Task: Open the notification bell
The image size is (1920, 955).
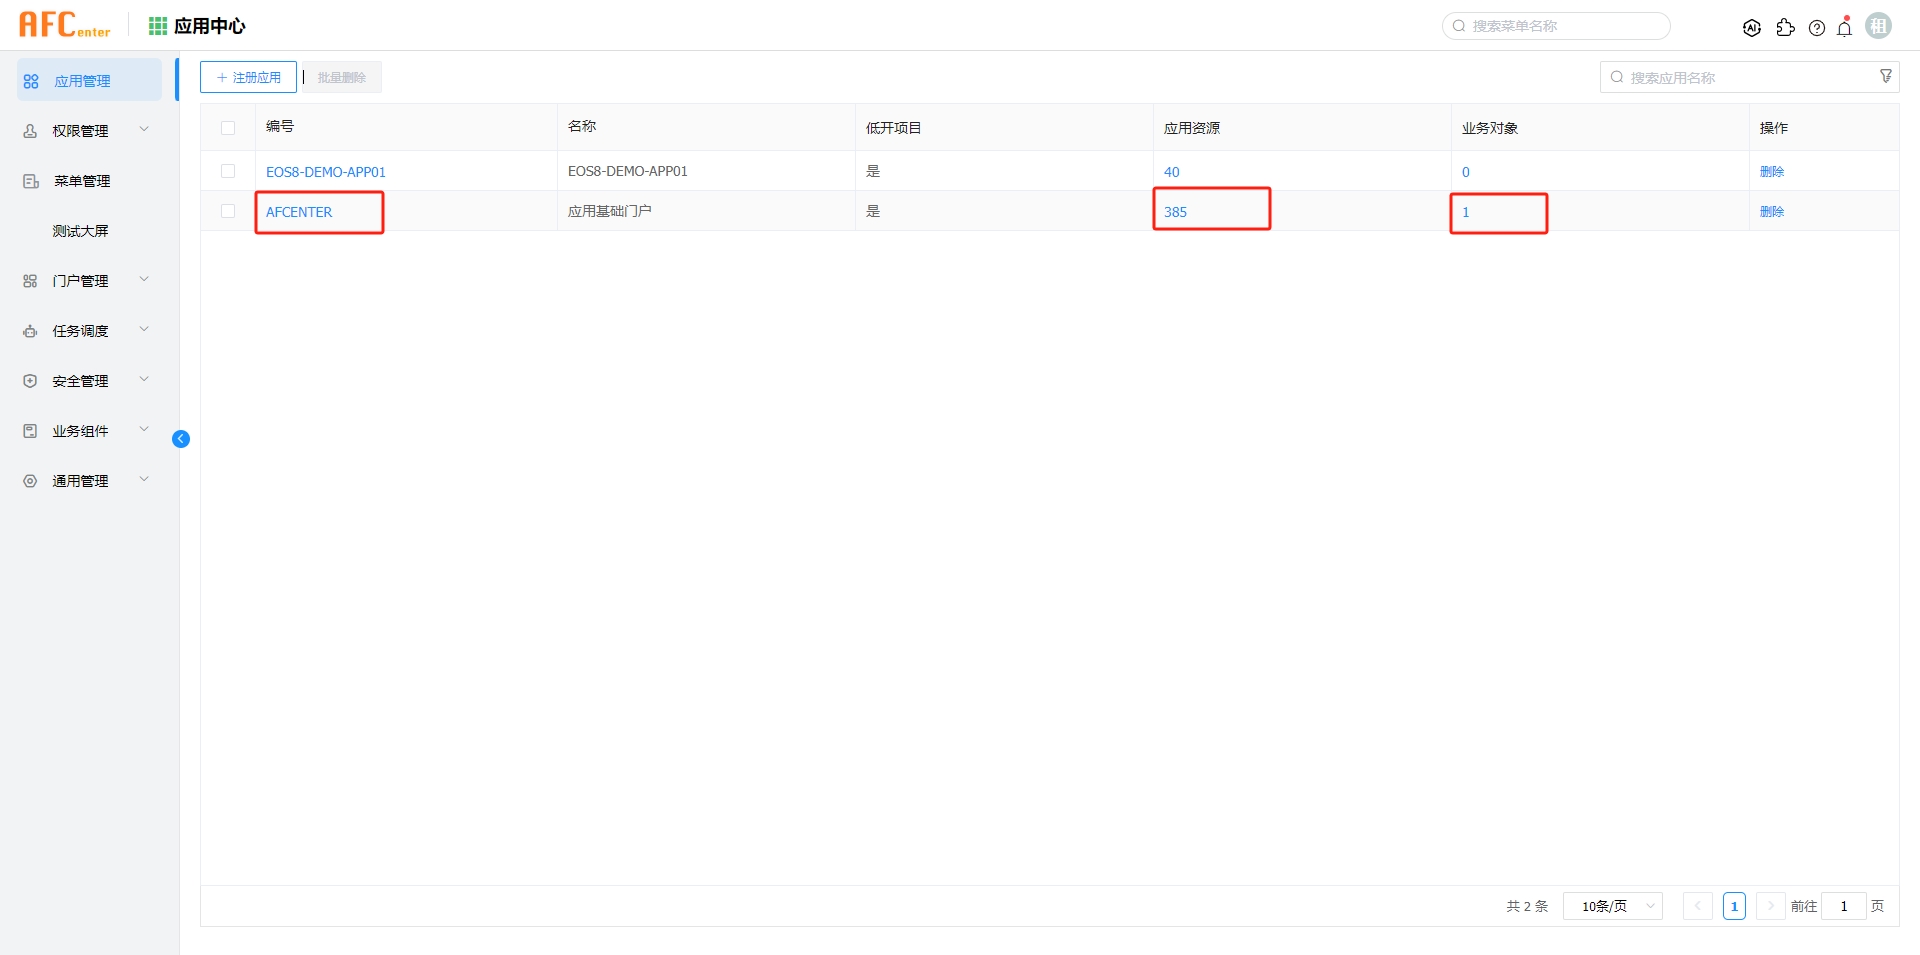Action: coord(1845,28)
